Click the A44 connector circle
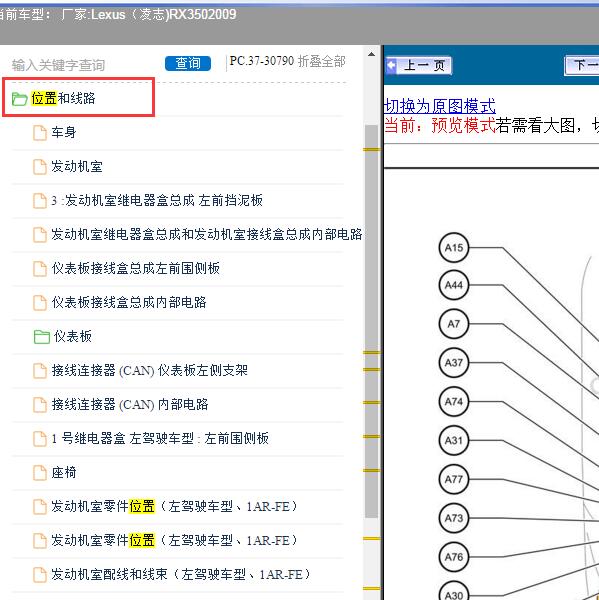 pos(454,285)
